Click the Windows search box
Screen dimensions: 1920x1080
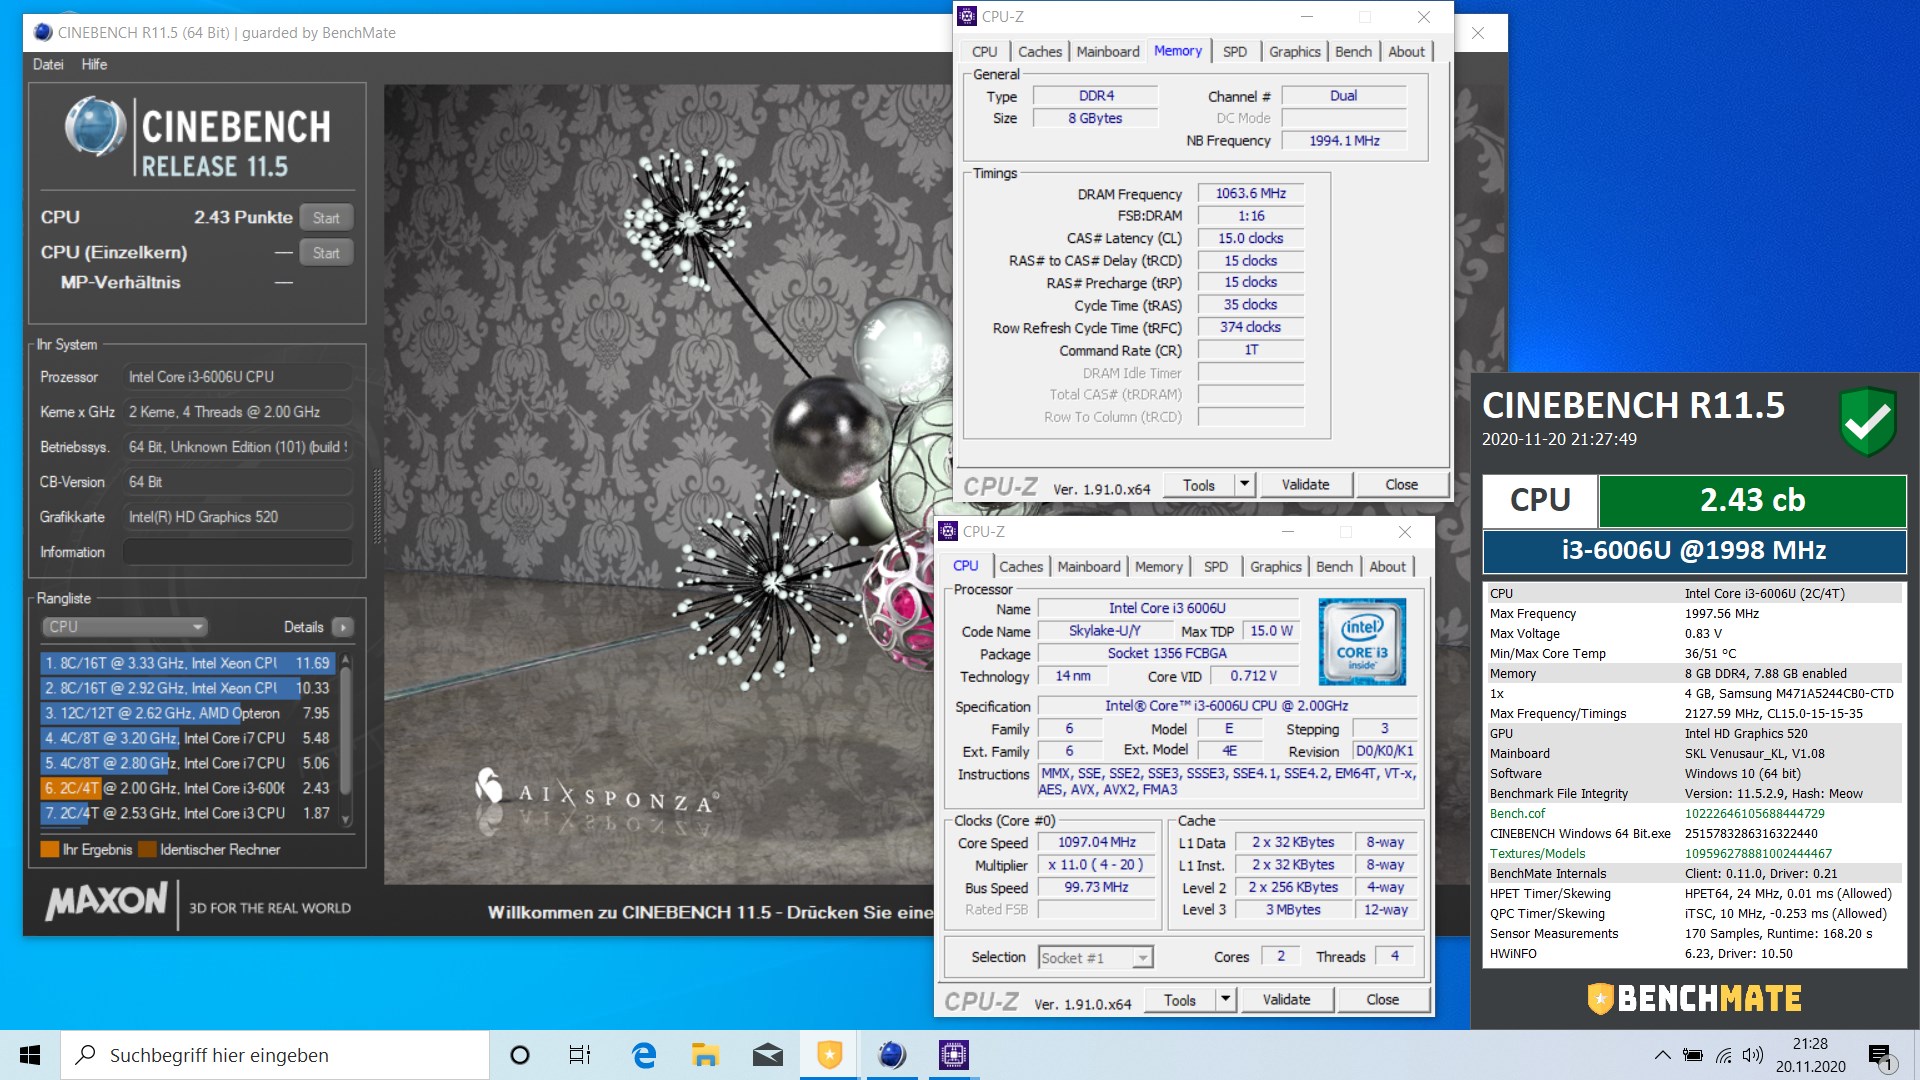tap(275, 1055)
